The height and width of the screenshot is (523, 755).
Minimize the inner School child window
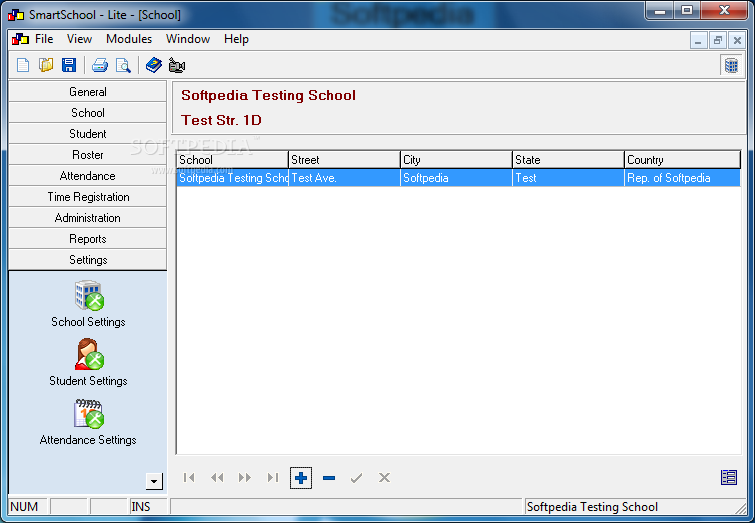pos(698,40)
